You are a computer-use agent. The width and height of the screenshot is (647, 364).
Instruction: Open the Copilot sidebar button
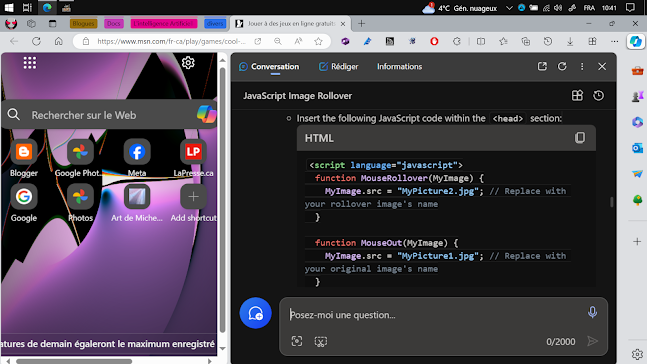636,41
